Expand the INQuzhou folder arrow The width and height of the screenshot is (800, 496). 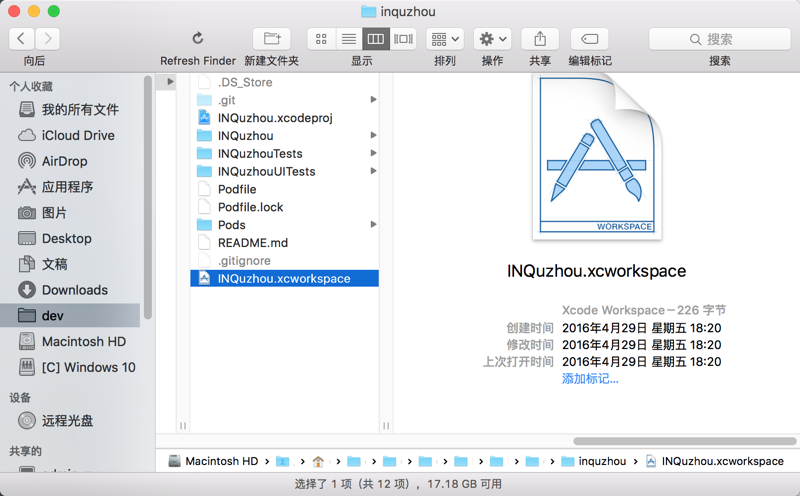[373, 135]
